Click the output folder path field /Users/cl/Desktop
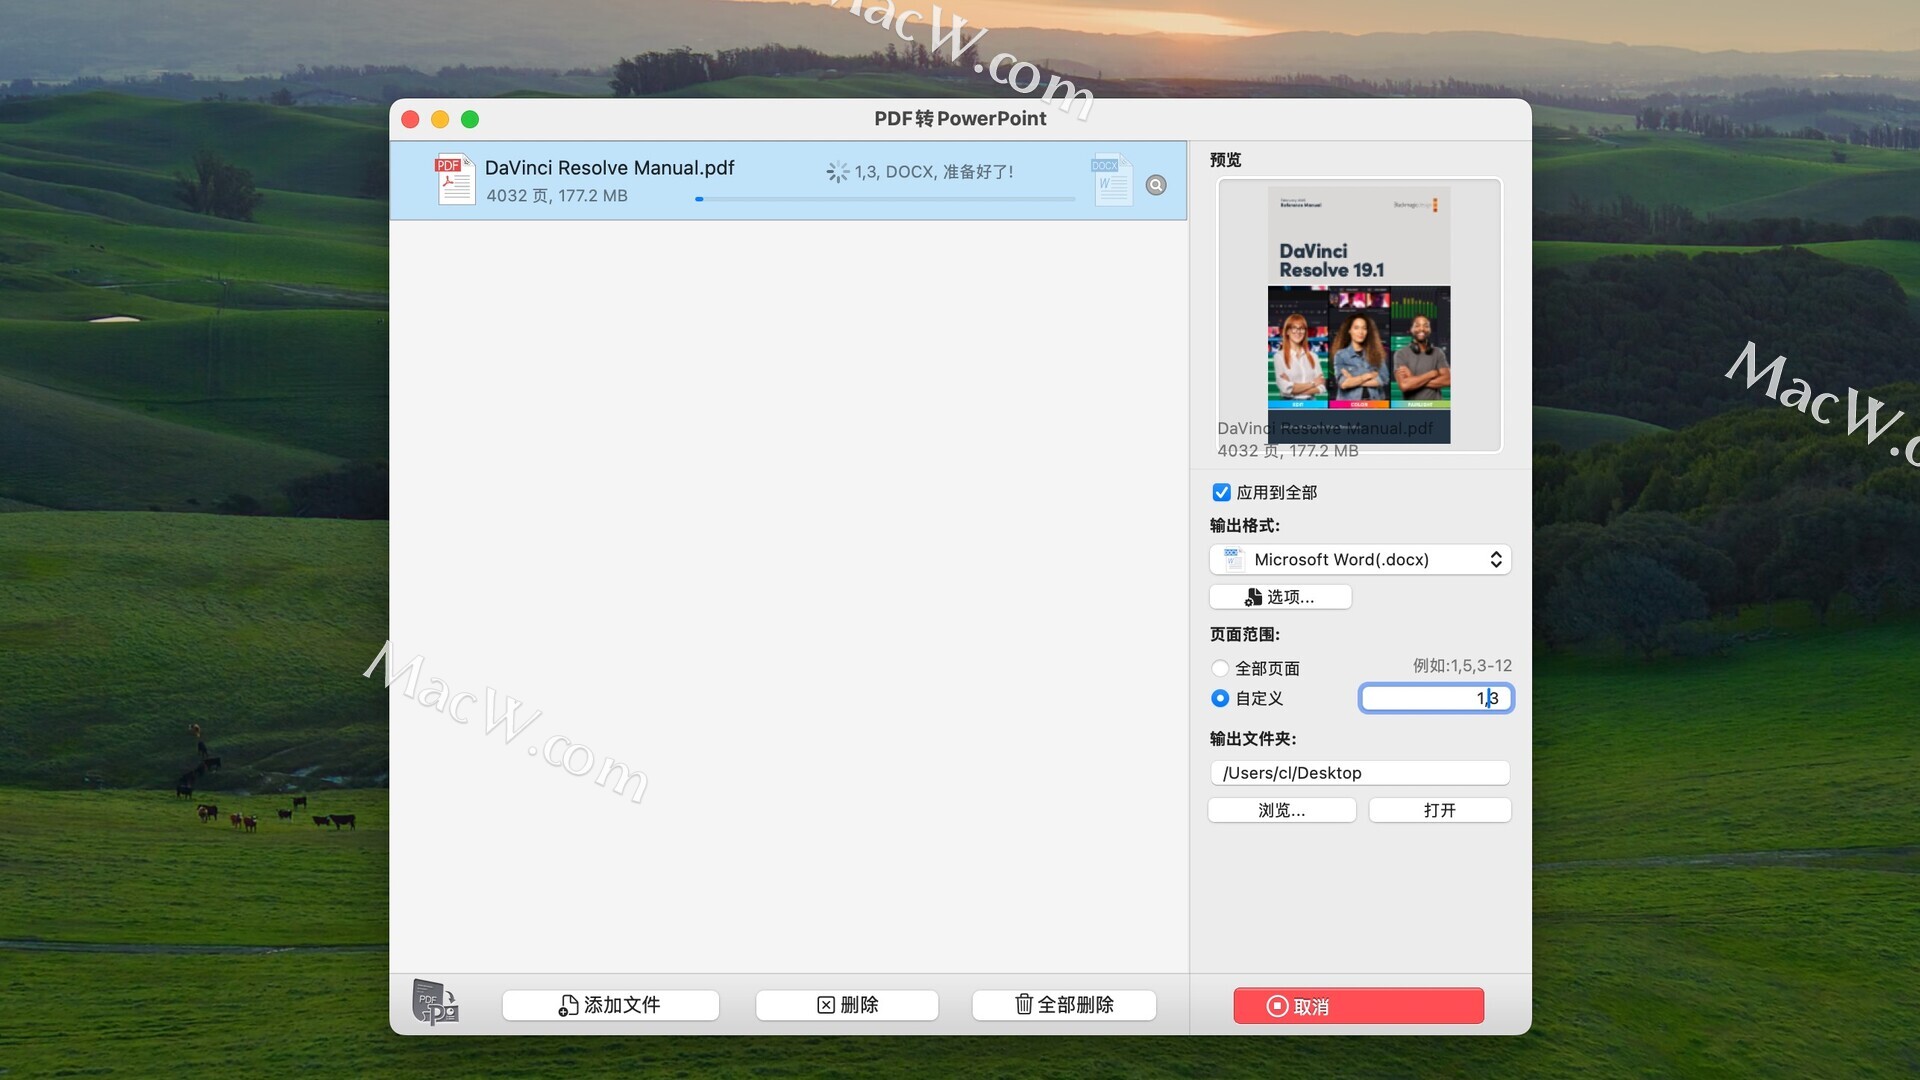1920x1080 pixels. (1360, 773)
